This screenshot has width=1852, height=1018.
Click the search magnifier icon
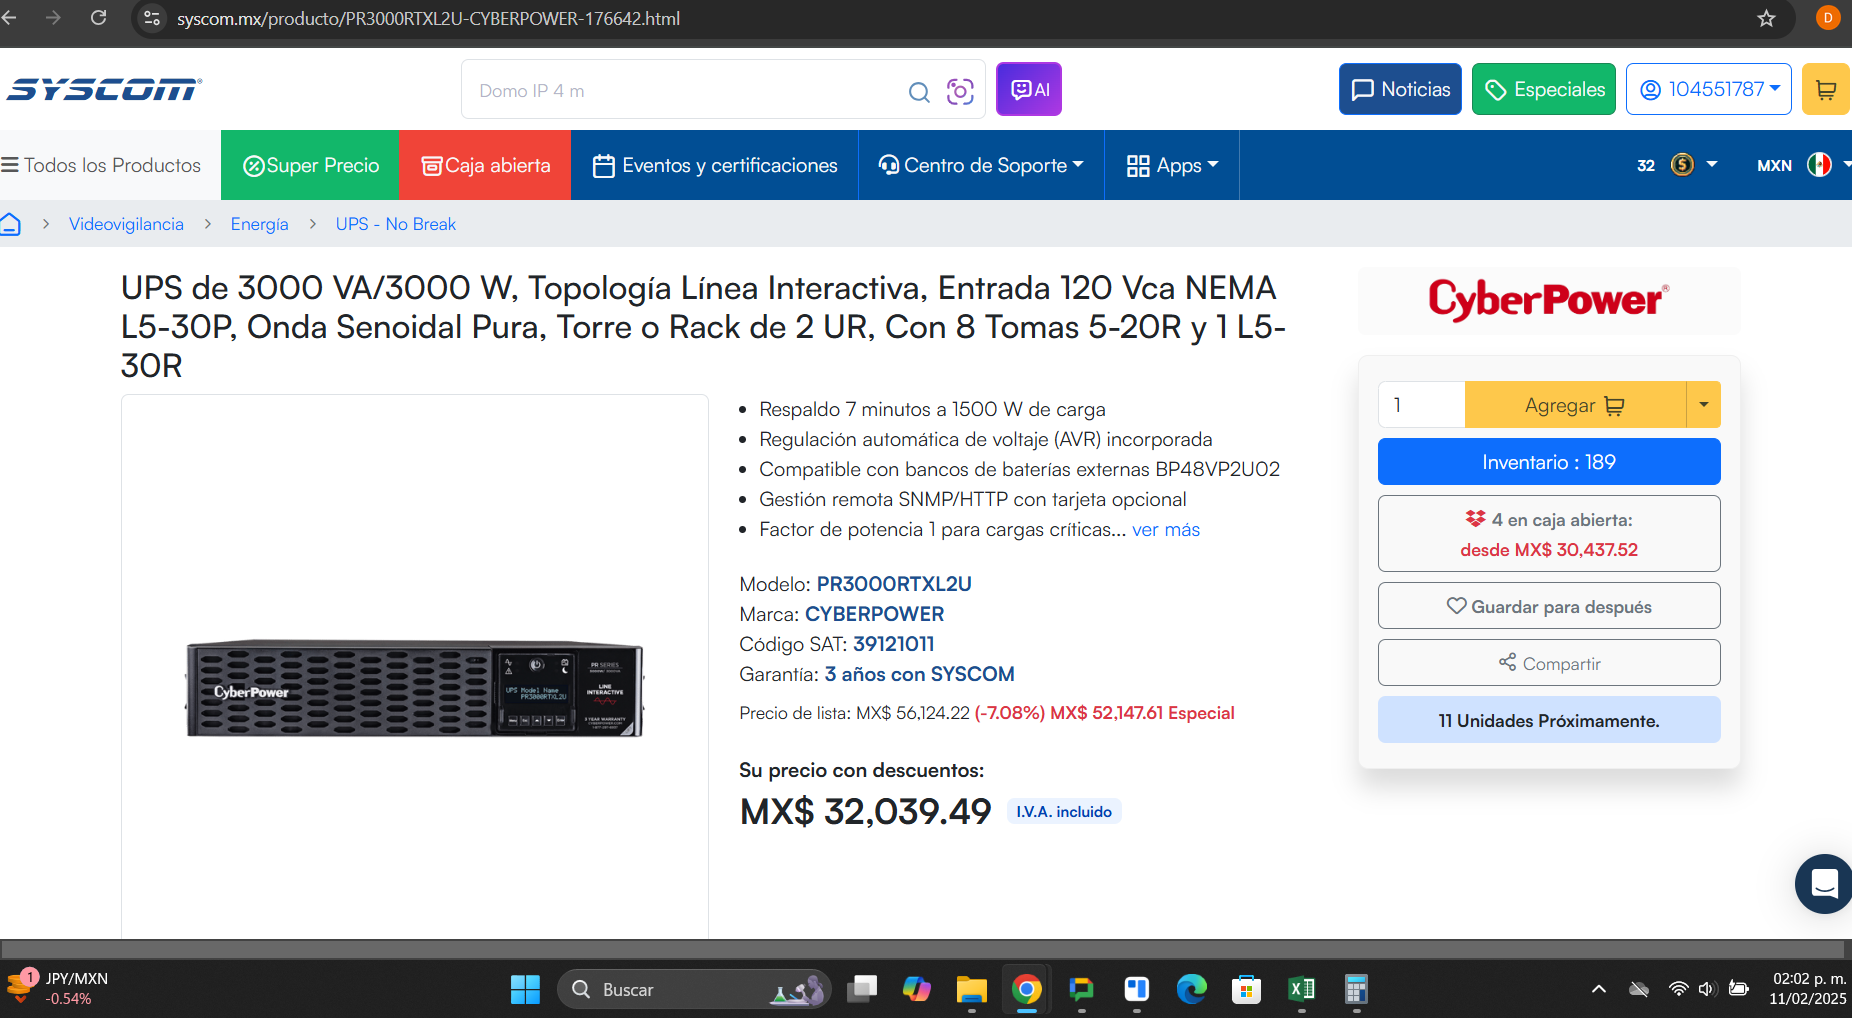919,92
